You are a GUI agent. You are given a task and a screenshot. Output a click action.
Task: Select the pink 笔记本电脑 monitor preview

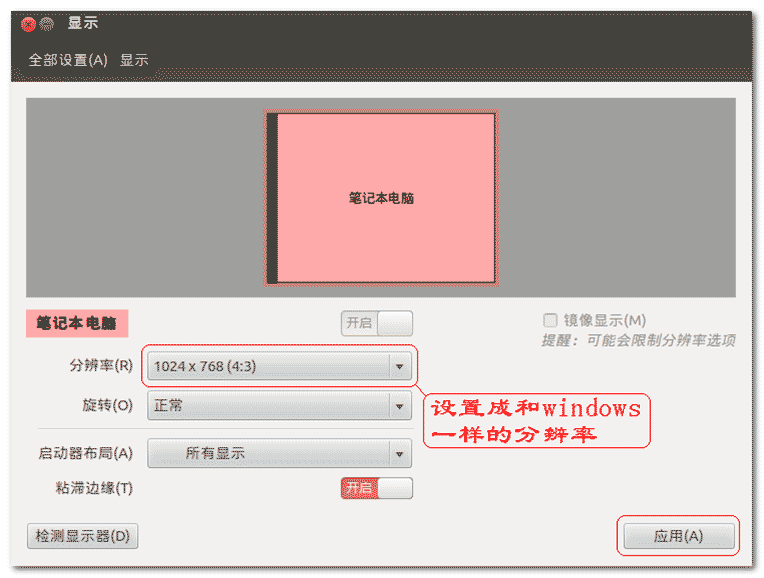[x=381, y=198]
